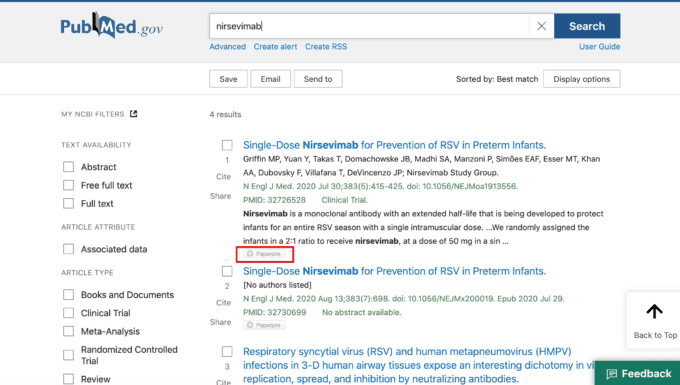
Task: Open the Send to menu
Action: pyautogui.click(x=318, y=79)
